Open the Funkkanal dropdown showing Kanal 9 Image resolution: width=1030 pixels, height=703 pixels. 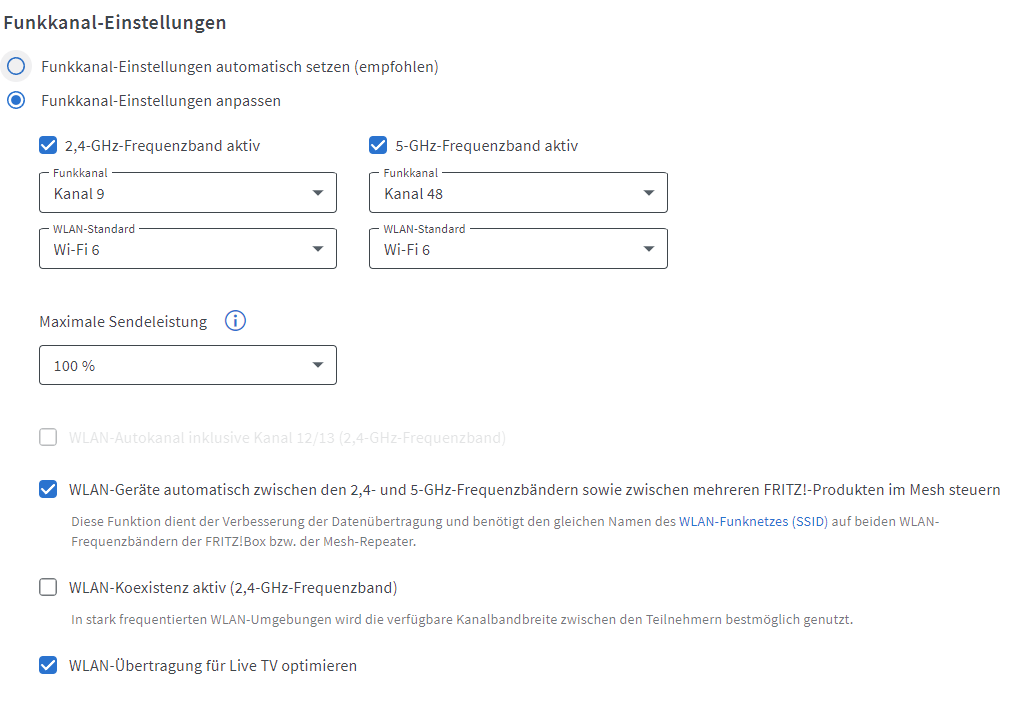[x=188, y=193]
